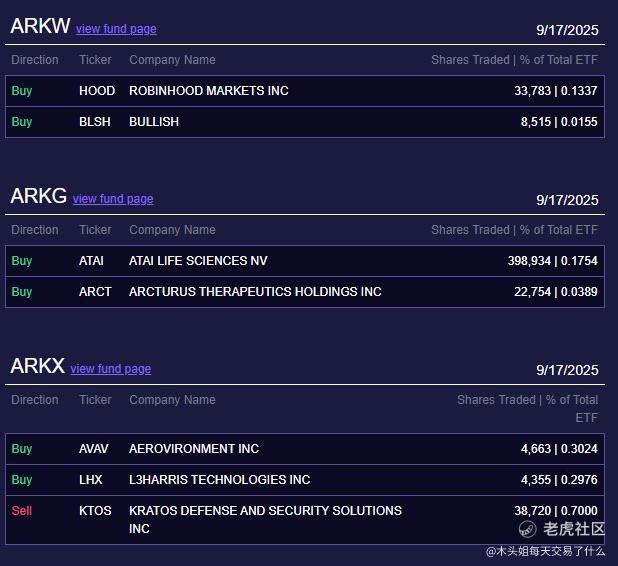Select the BLSH ticker for Bullish
The height and width of the screenshot is (566, 618).
coord(97,122)
